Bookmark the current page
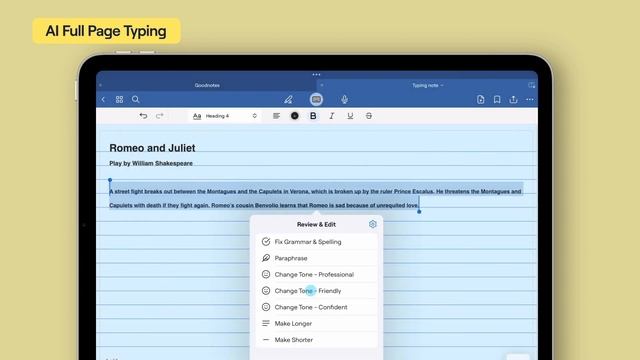640x360 pixels. click(x=497, y=99)
